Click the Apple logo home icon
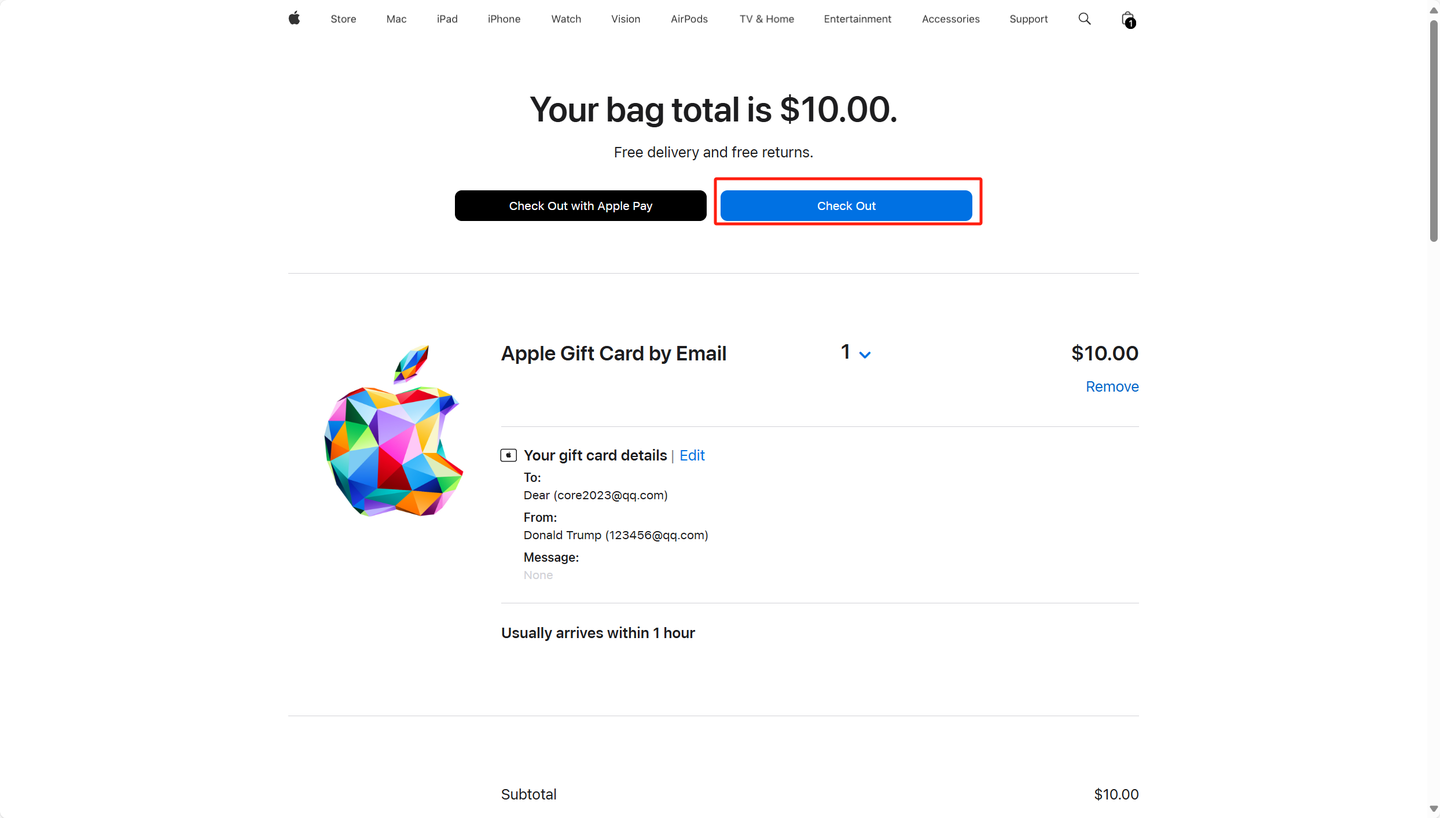 pos(294,18)
